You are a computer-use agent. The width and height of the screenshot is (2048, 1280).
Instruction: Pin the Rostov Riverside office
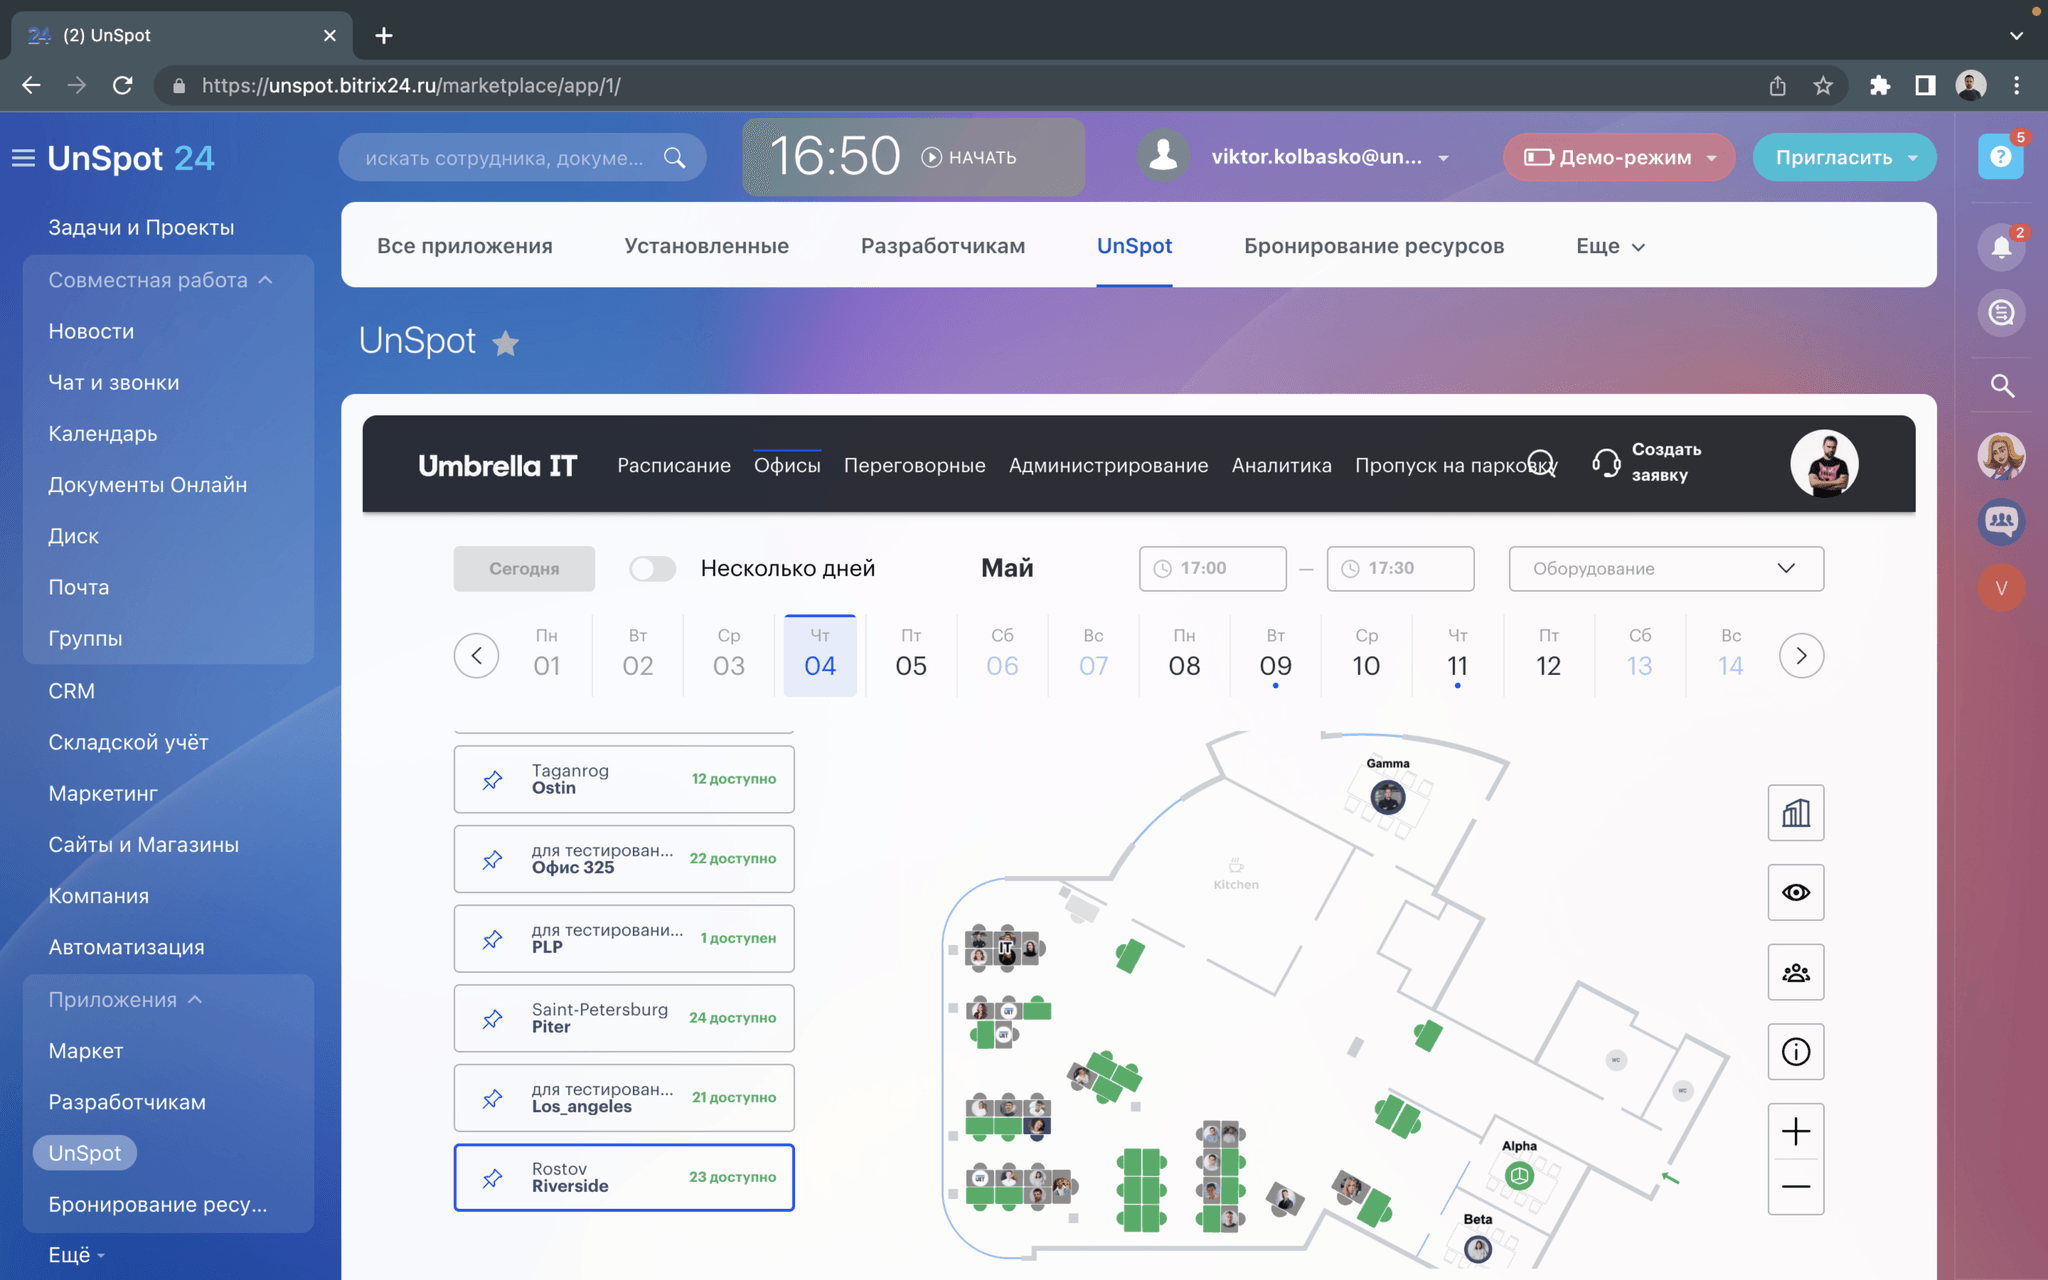coord(492,1178)
